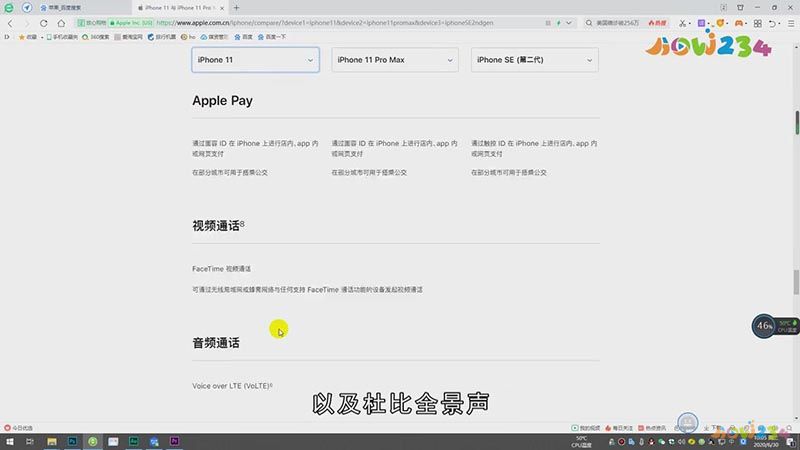This screenshot has width=800, height=450.
Task: Expand the address bar history dropdown arrow
Action: tap(568, 23)
